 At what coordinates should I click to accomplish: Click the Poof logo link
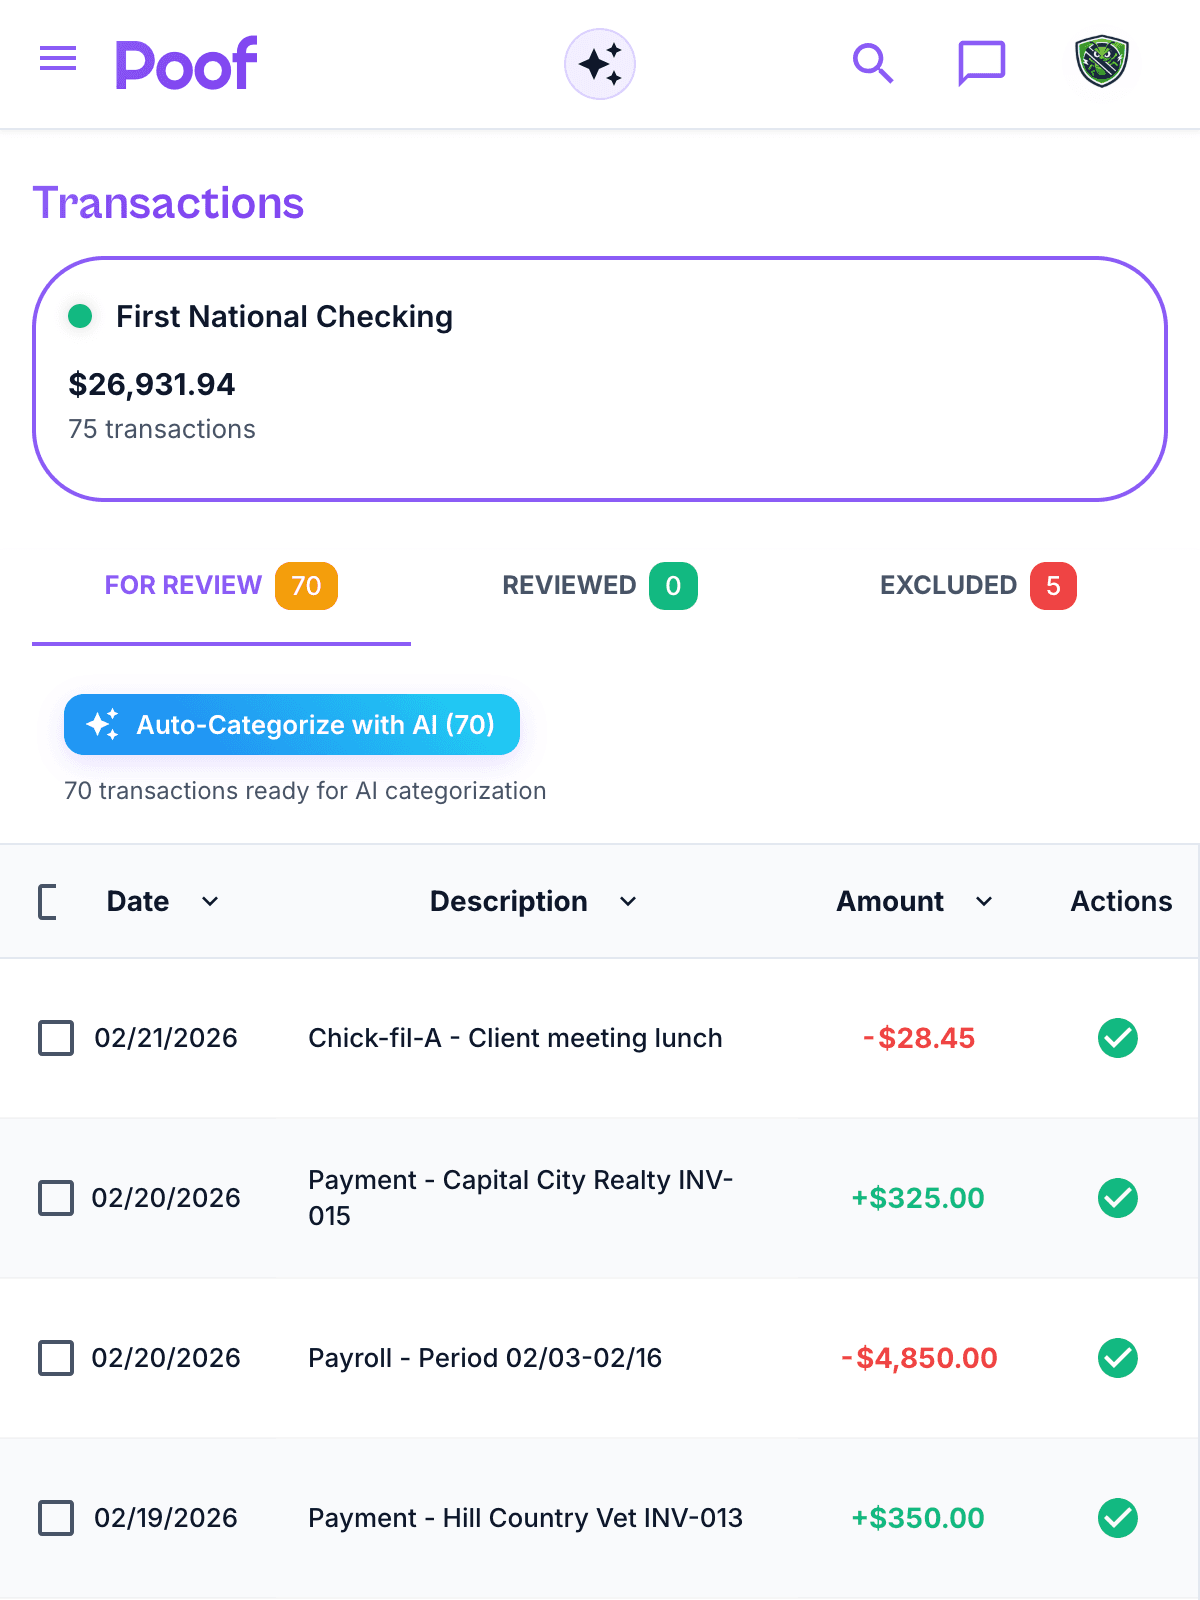[187, 64]
